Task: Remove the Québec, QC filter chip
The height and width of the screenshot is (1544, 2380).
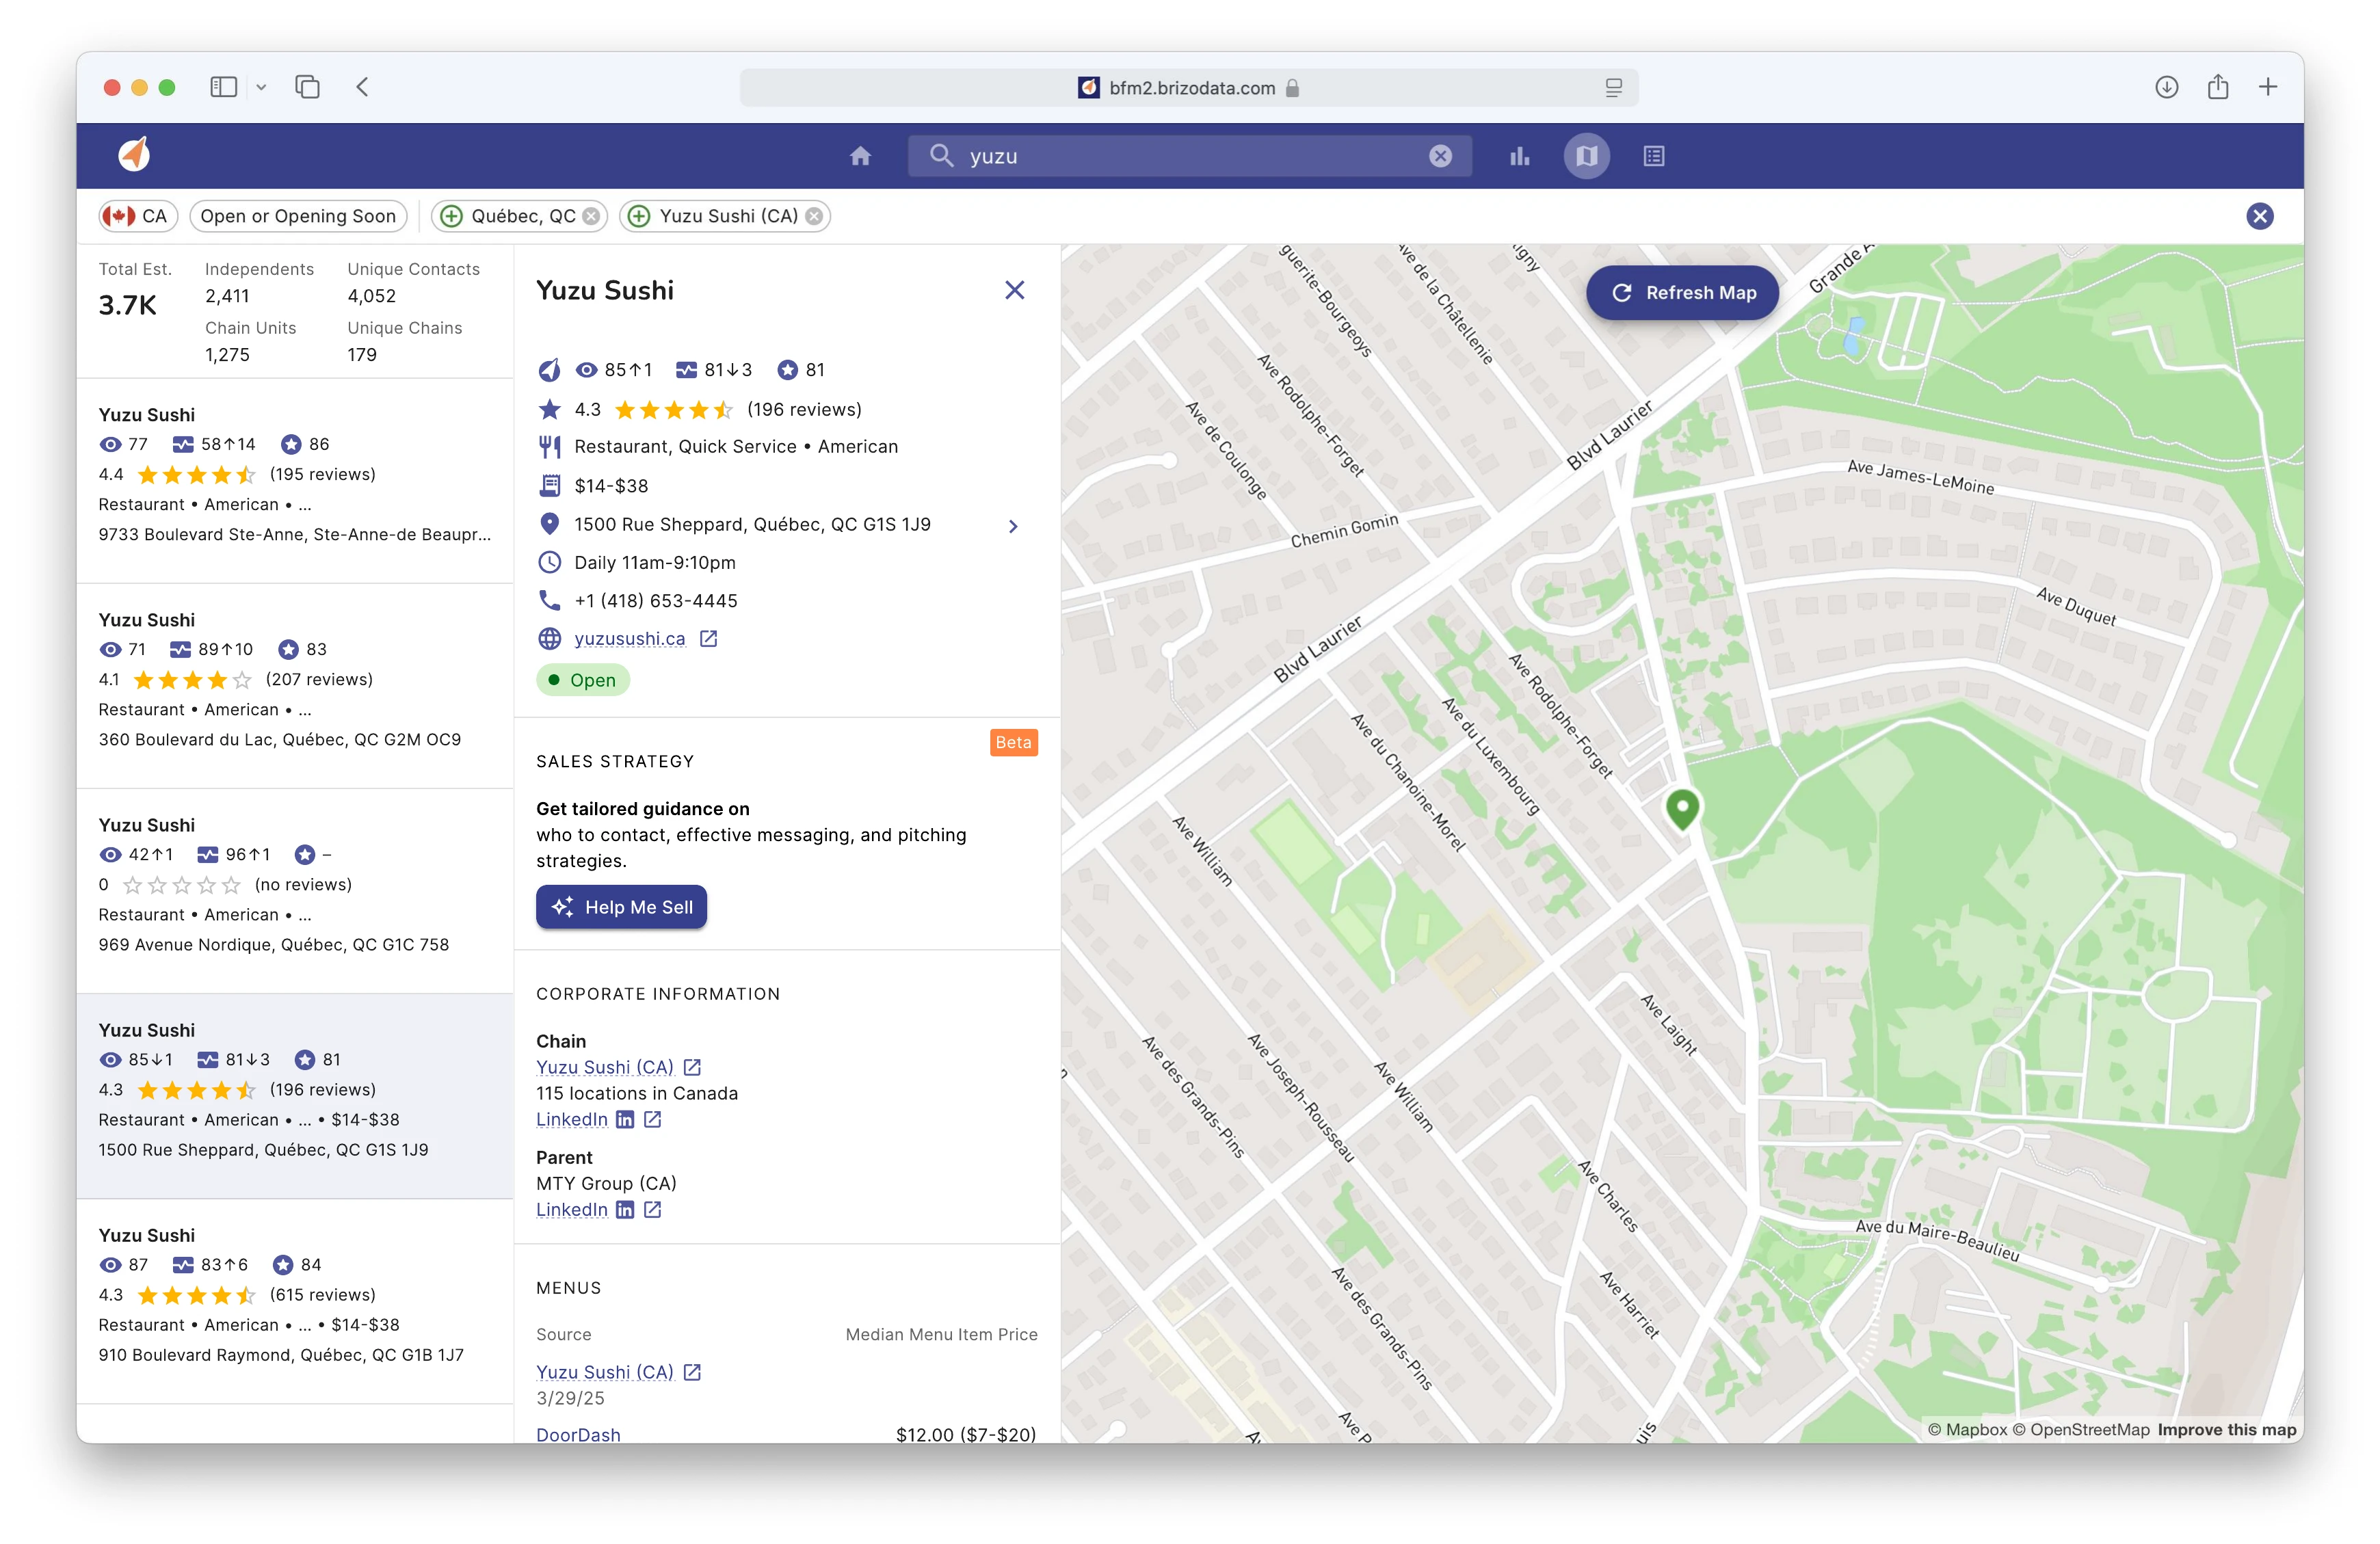Action: coord(592,216)
